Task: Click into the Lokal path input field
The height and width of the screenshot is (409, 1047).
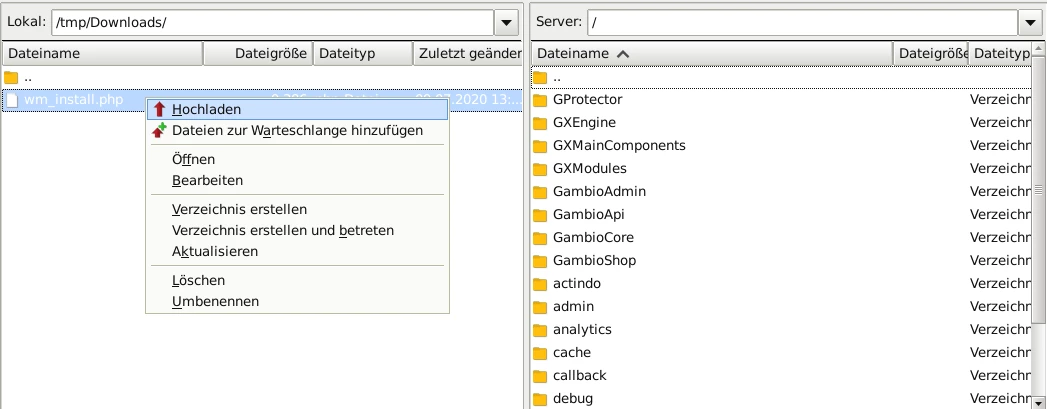Action: point(270,21)
